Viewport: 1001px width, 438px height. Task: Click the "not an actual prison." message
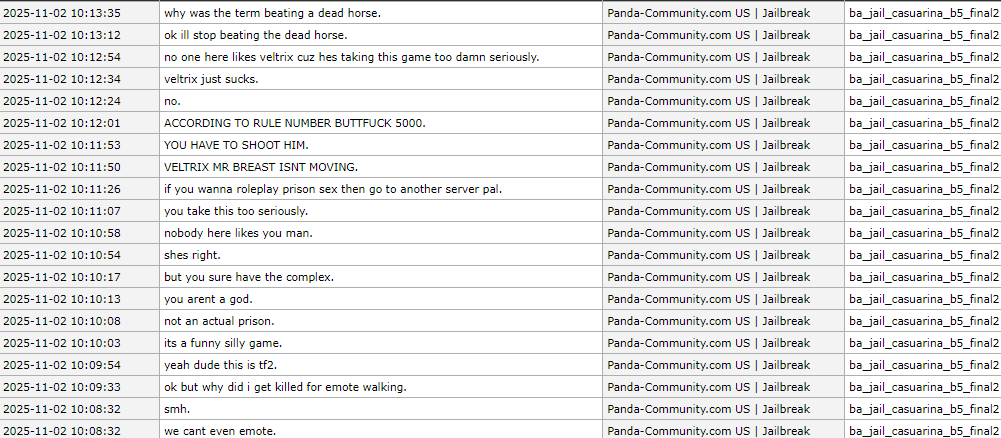(218, 321)
